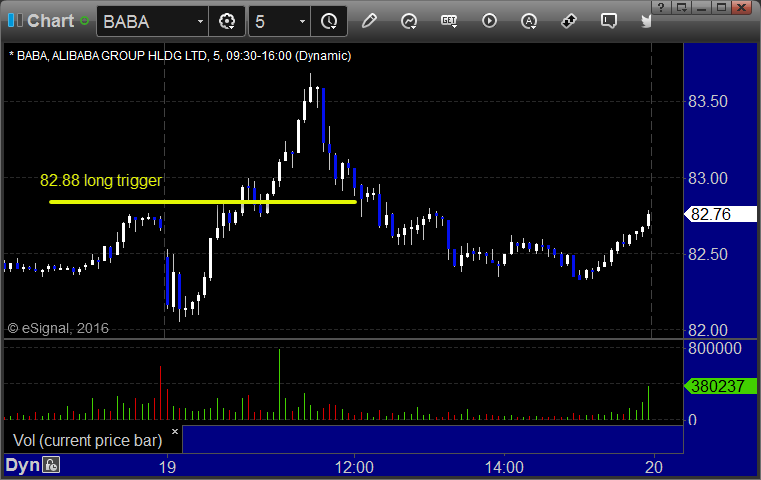Toggle the scale lock icon beside Dyn

point(51,465)
